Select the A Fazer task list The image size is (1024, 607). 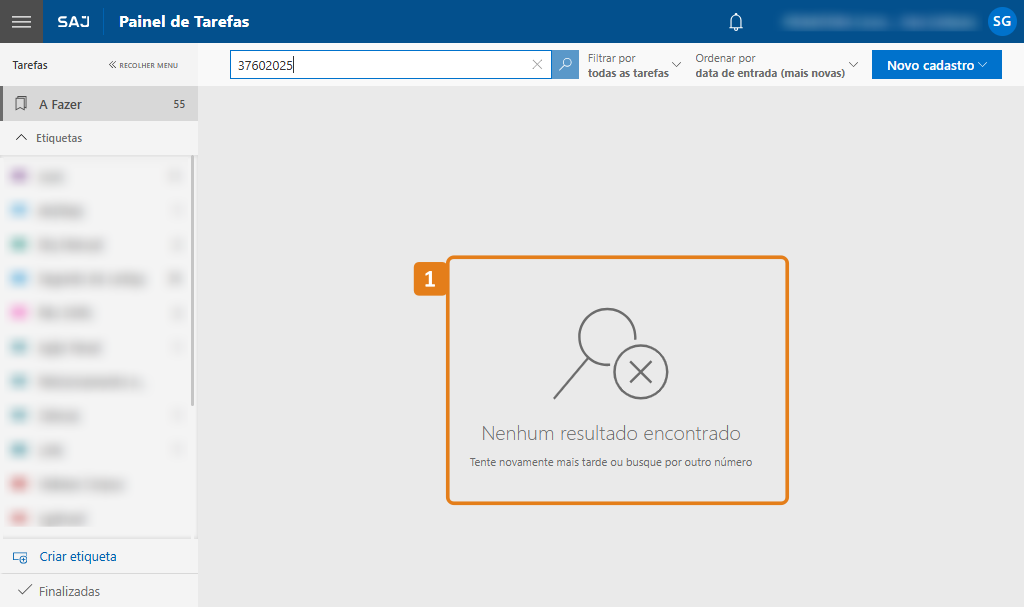coord(98,104)
